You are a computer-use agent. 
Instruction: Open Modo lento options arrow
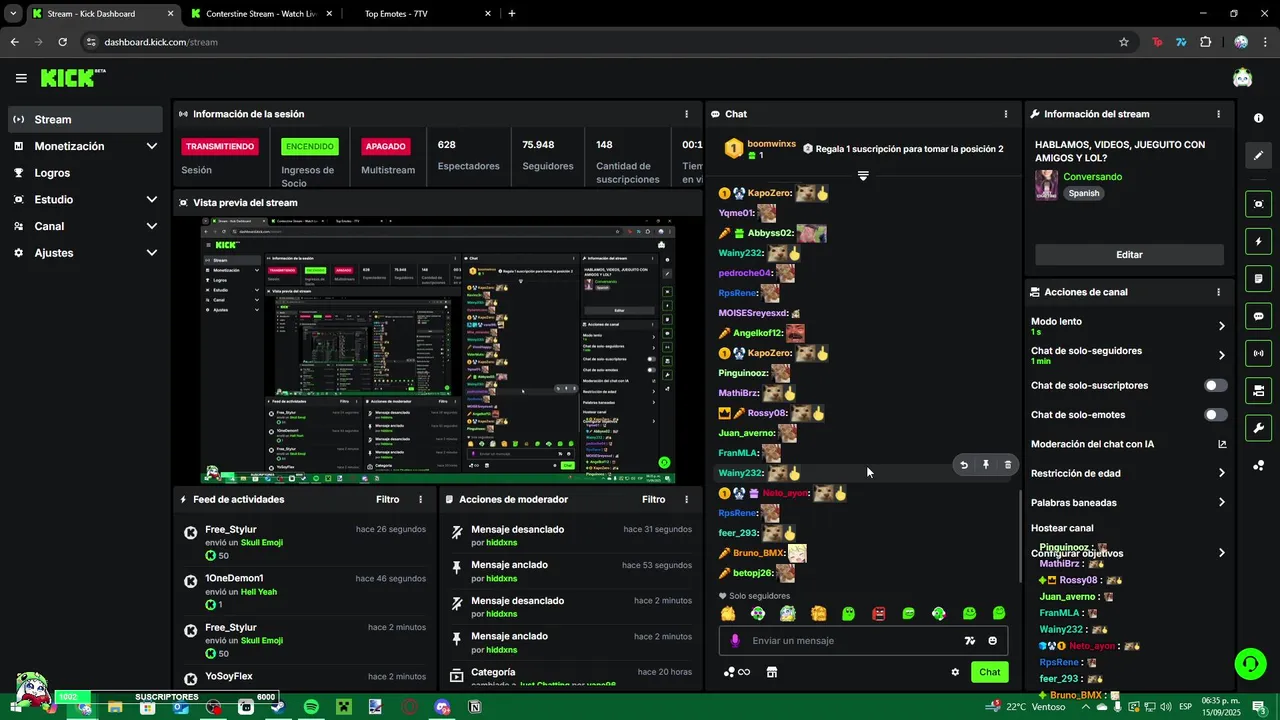pos(1221,326)
